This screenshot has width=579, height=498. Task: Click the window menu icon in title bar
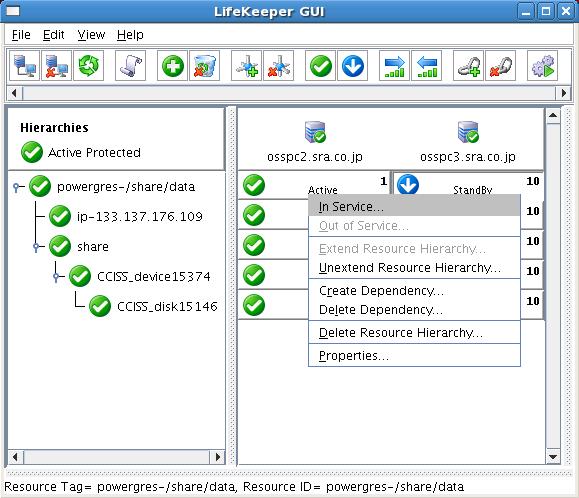pyautogui.click(x=13, y=11)
